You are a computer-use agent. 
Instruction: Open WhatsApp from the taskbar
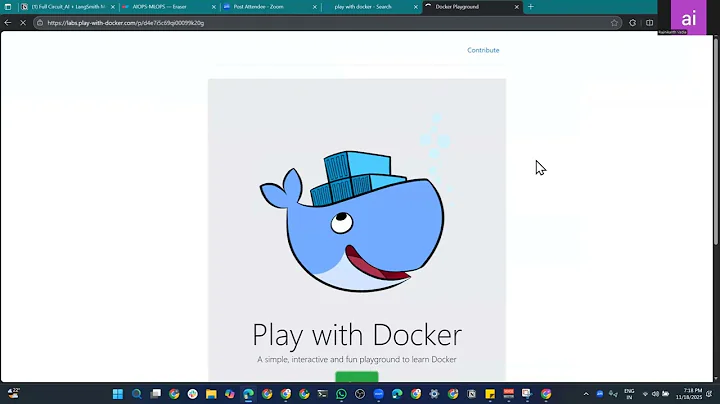[341, 394]
